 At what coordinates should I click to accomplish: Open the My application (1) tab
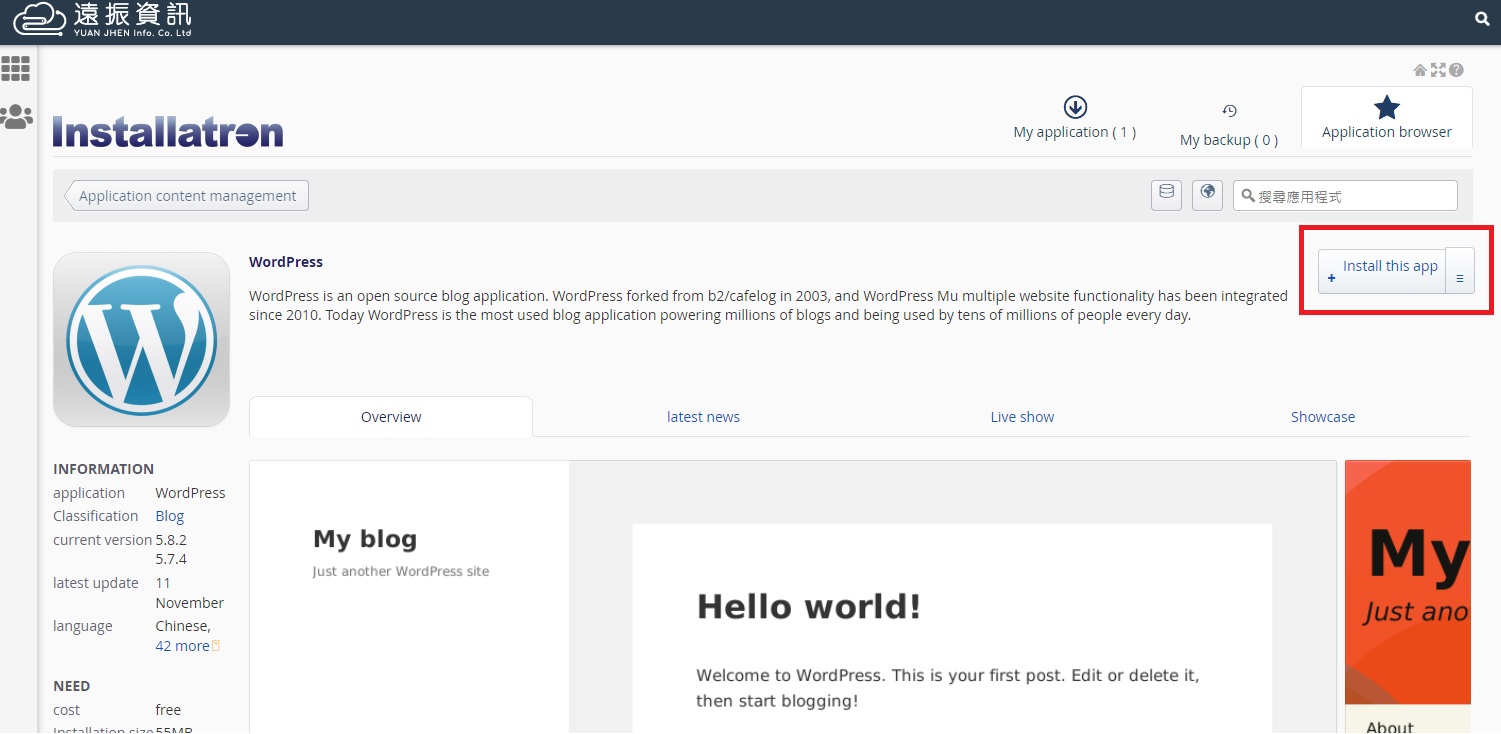point(1075,118)
